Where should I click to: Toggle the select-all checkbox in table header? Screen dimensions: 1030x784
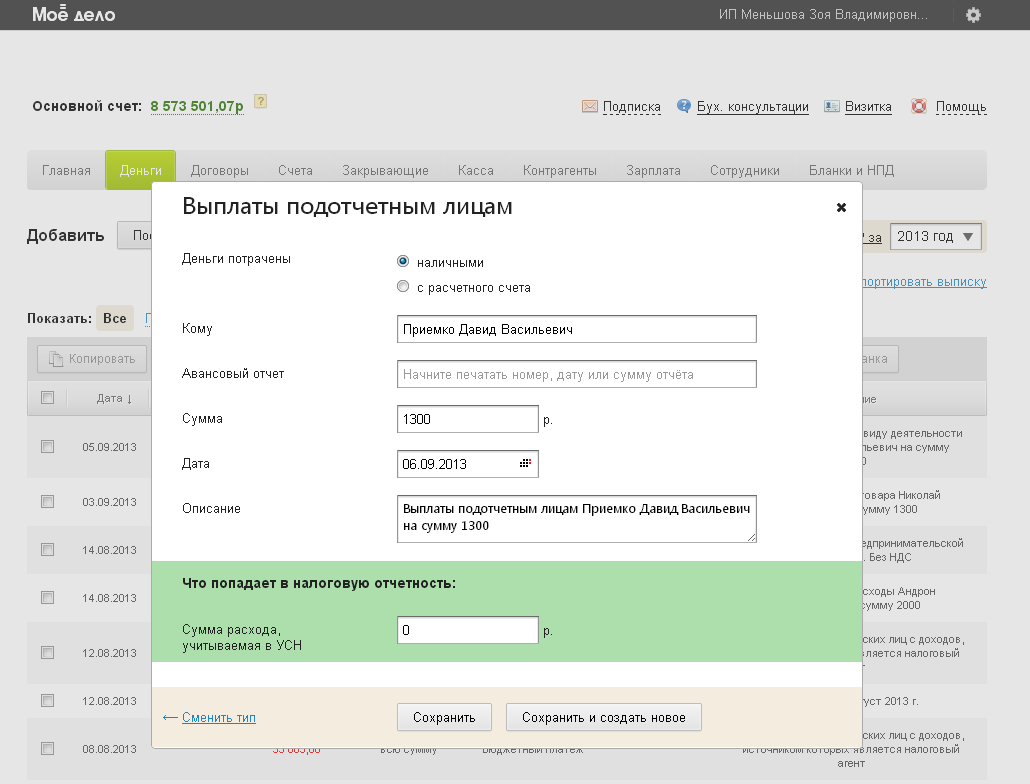[x=47, y=398]
